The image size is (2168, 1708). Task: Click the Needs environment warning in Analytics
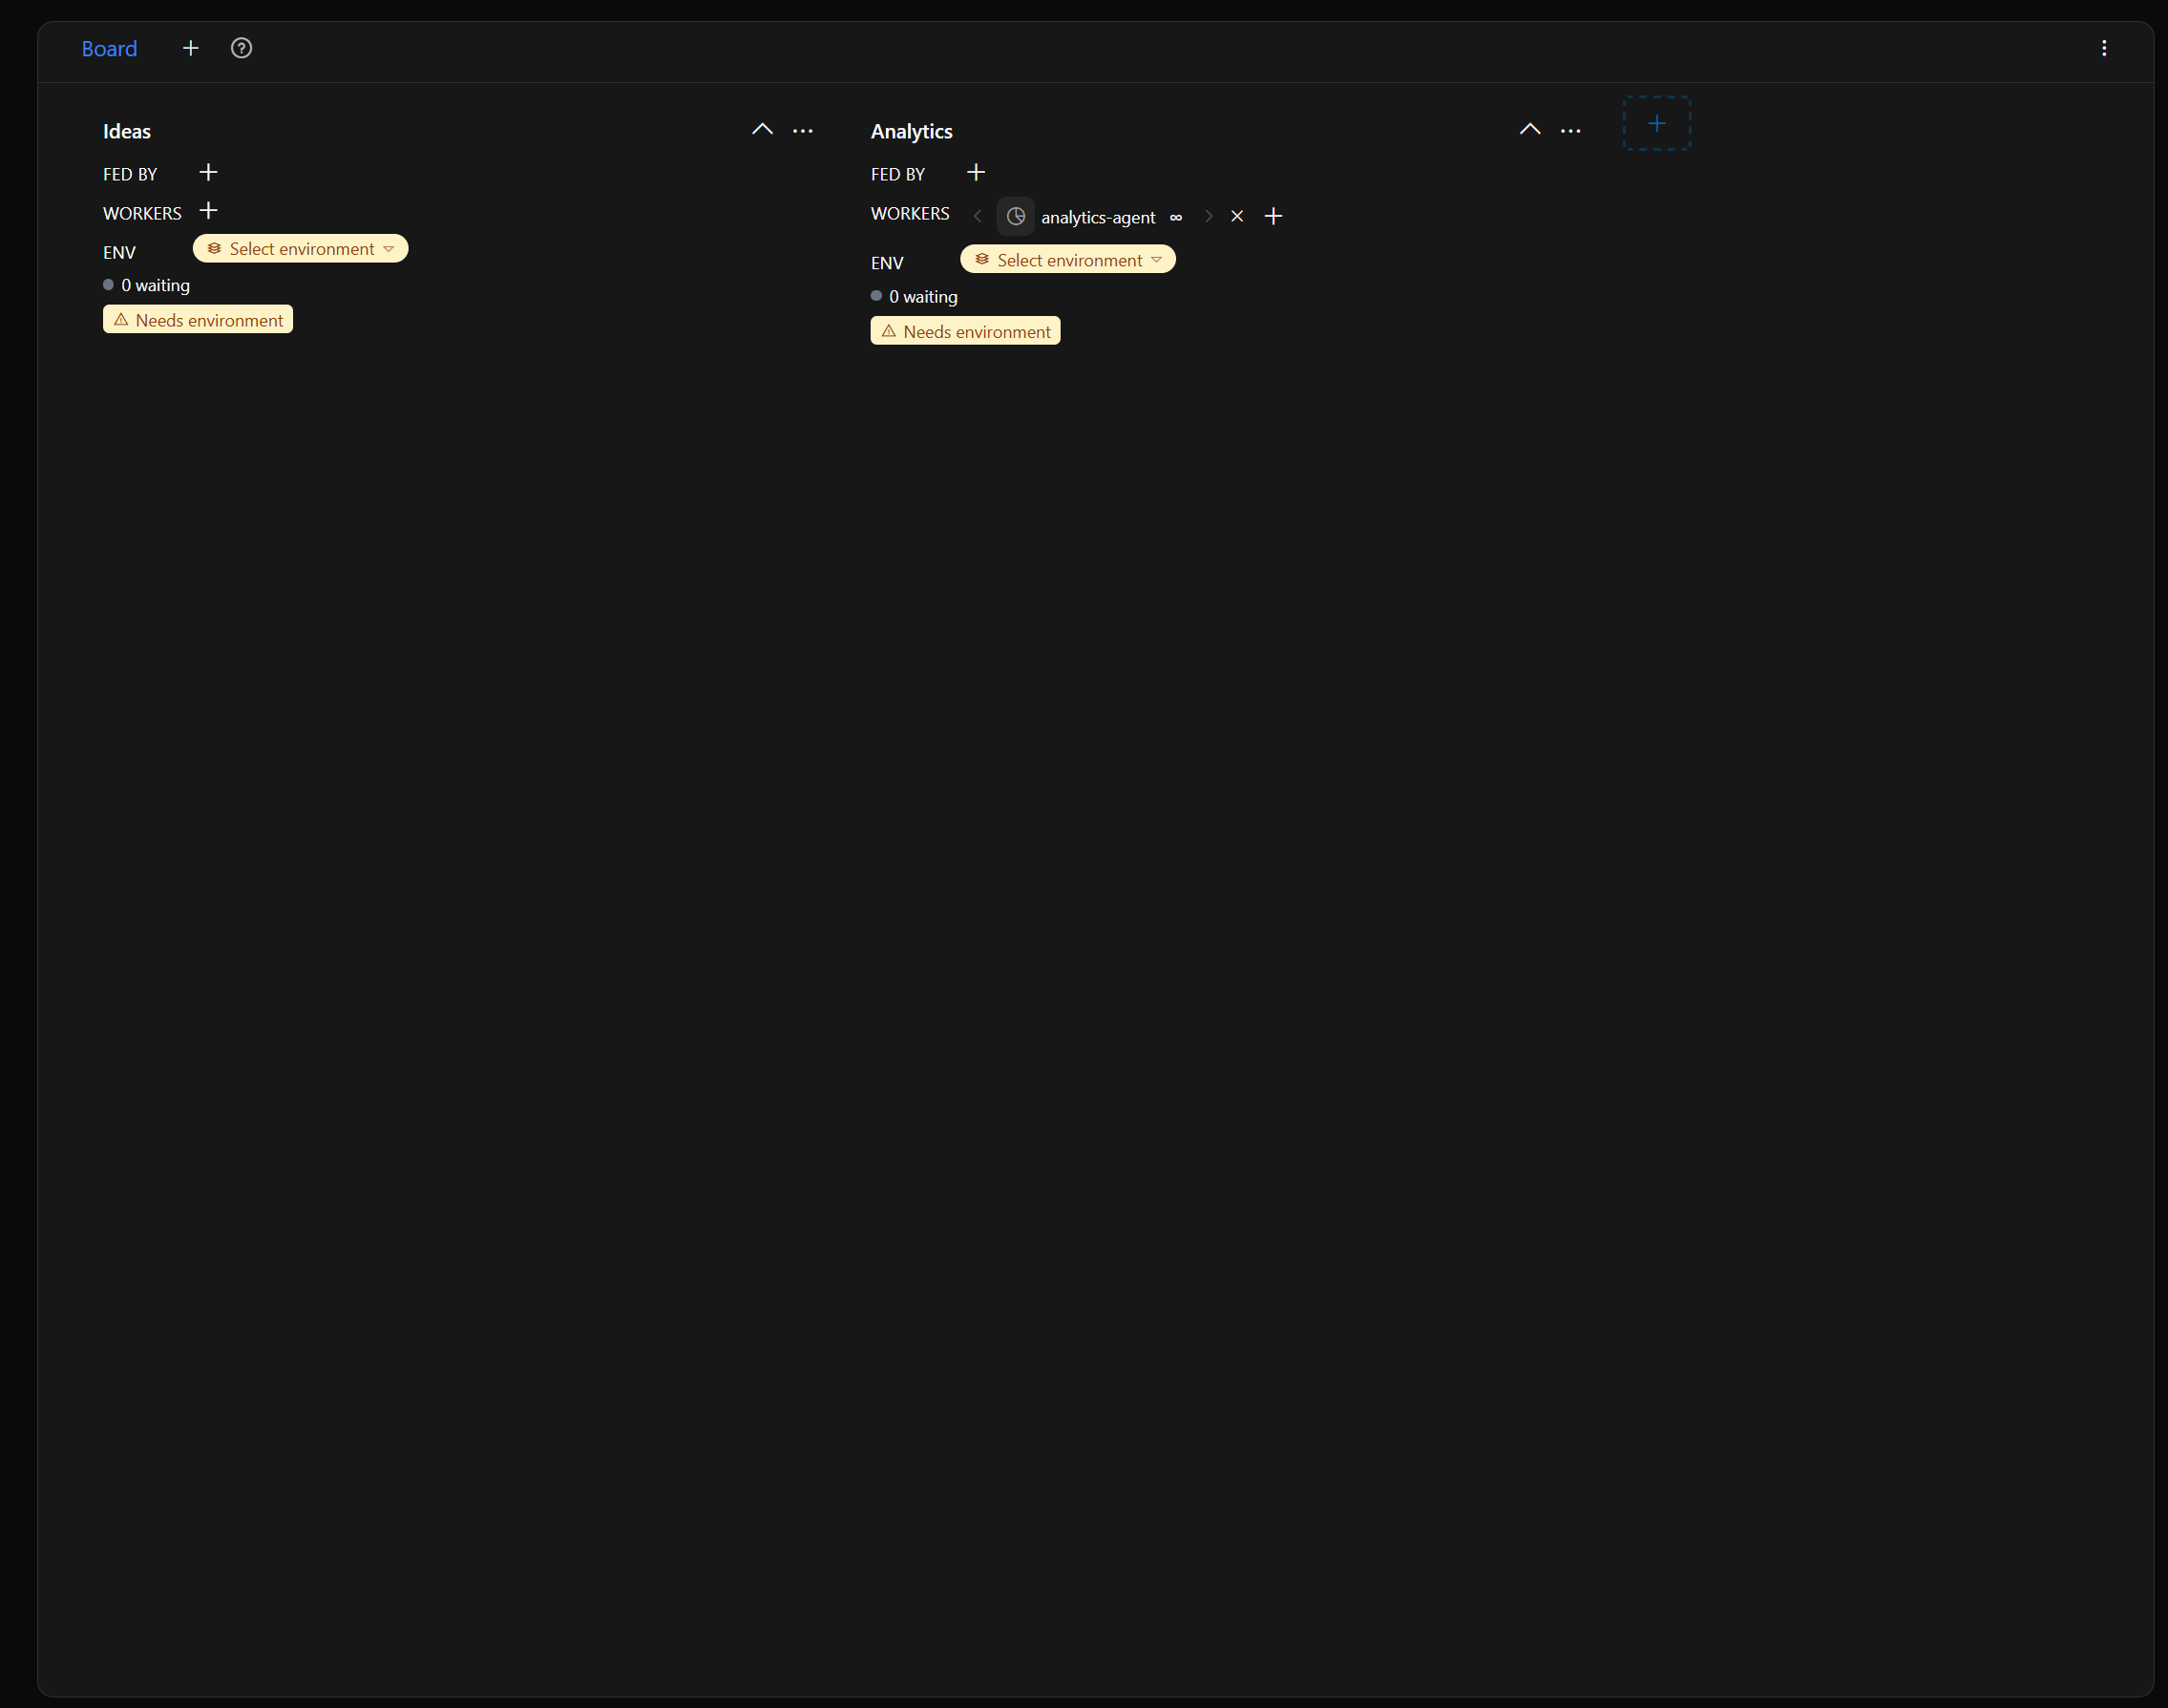tap(966, 331)
